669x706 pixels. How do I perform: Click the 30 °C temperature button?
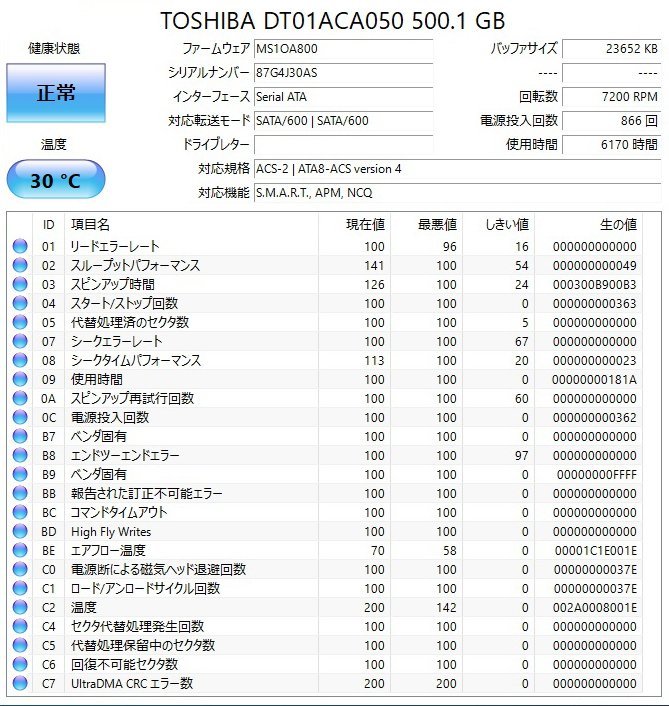tap(56, 180)
